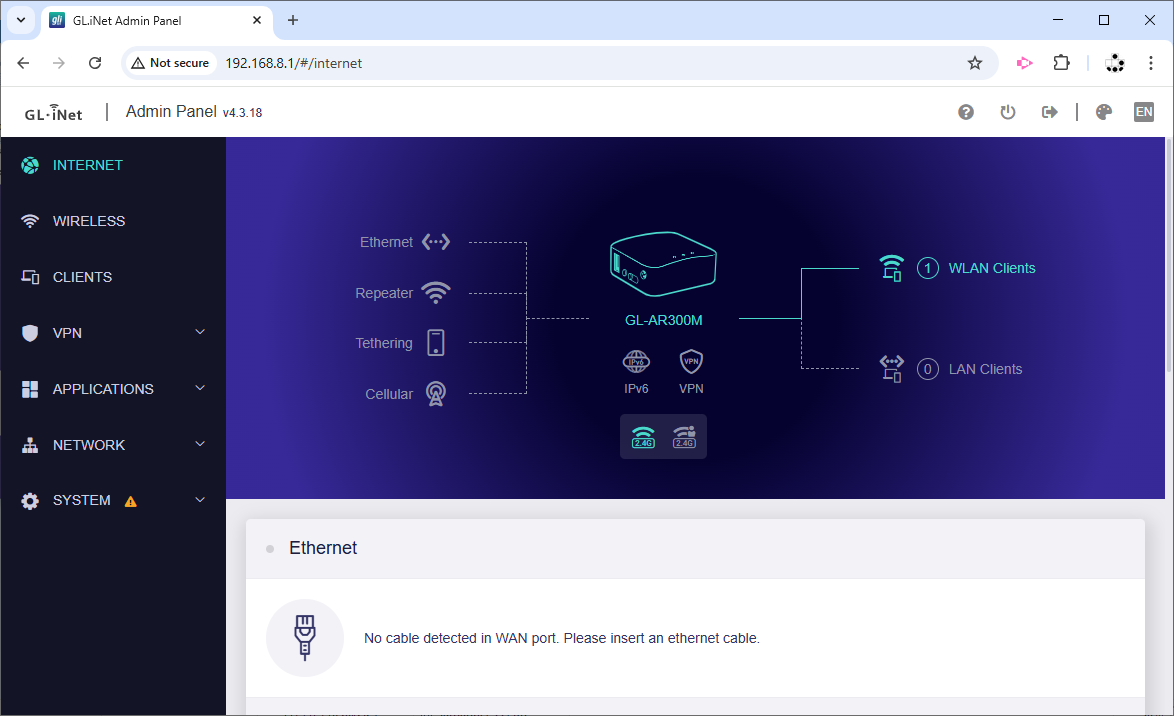The image size is (1174, 716).
Task: Click the Cellular antenna icon
Action: click(x=435, y=394)
